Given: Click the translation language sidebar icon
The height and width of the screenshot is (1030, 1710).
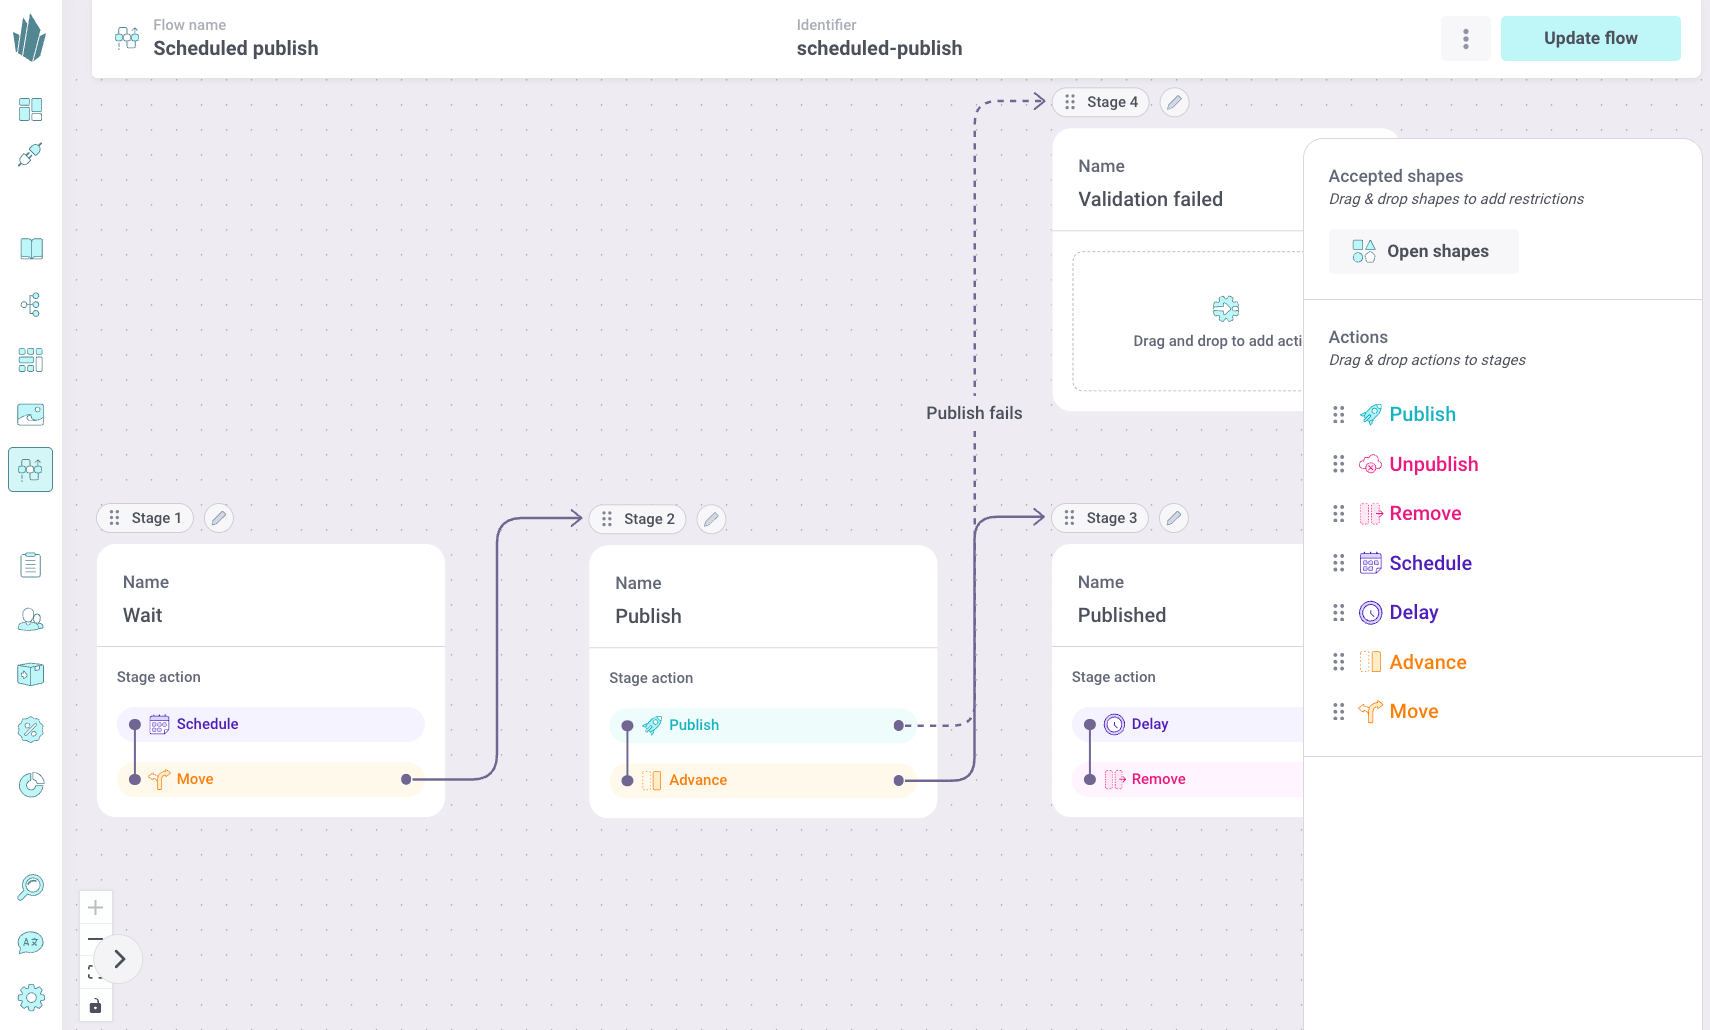Looking at the screenshot, I should [31, 942].
